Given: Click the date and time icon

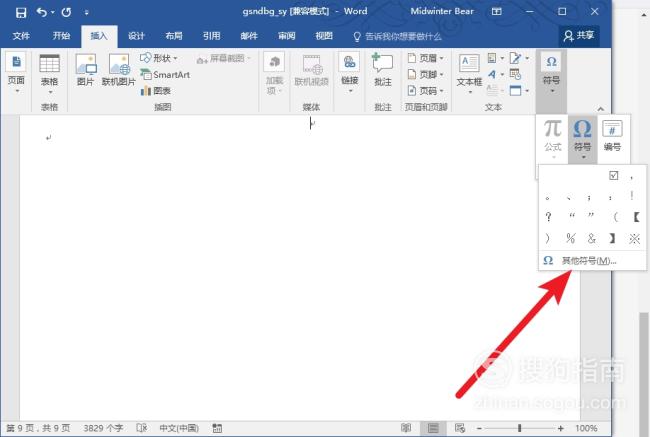Looking at the screenshot, I should pos(515,75).
